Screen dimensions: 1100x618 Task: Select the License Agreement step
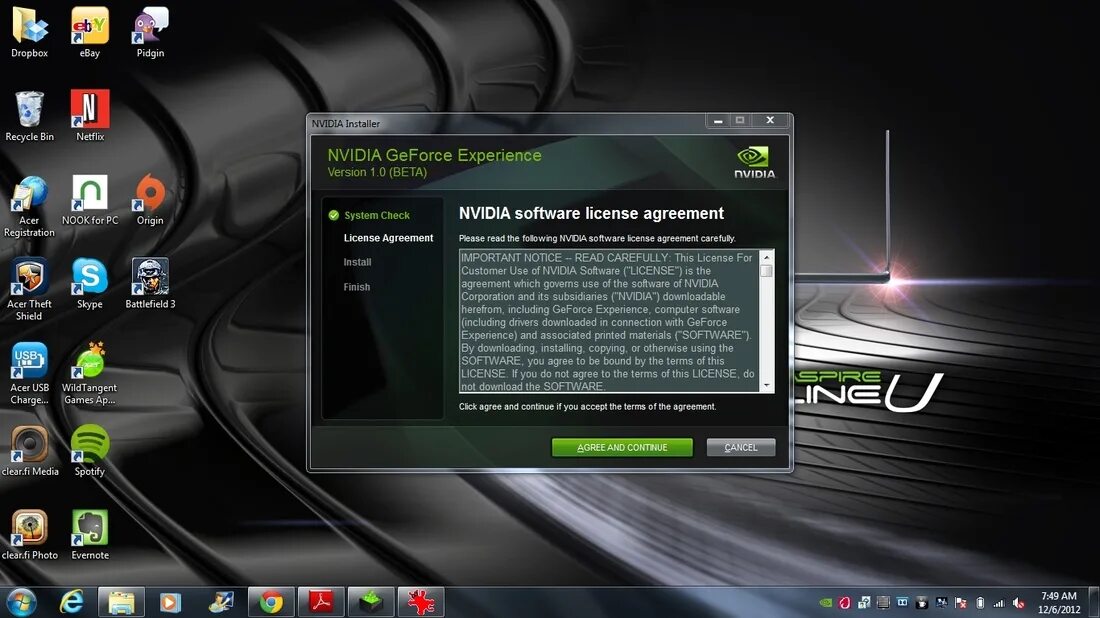click(x=388, y=238)
